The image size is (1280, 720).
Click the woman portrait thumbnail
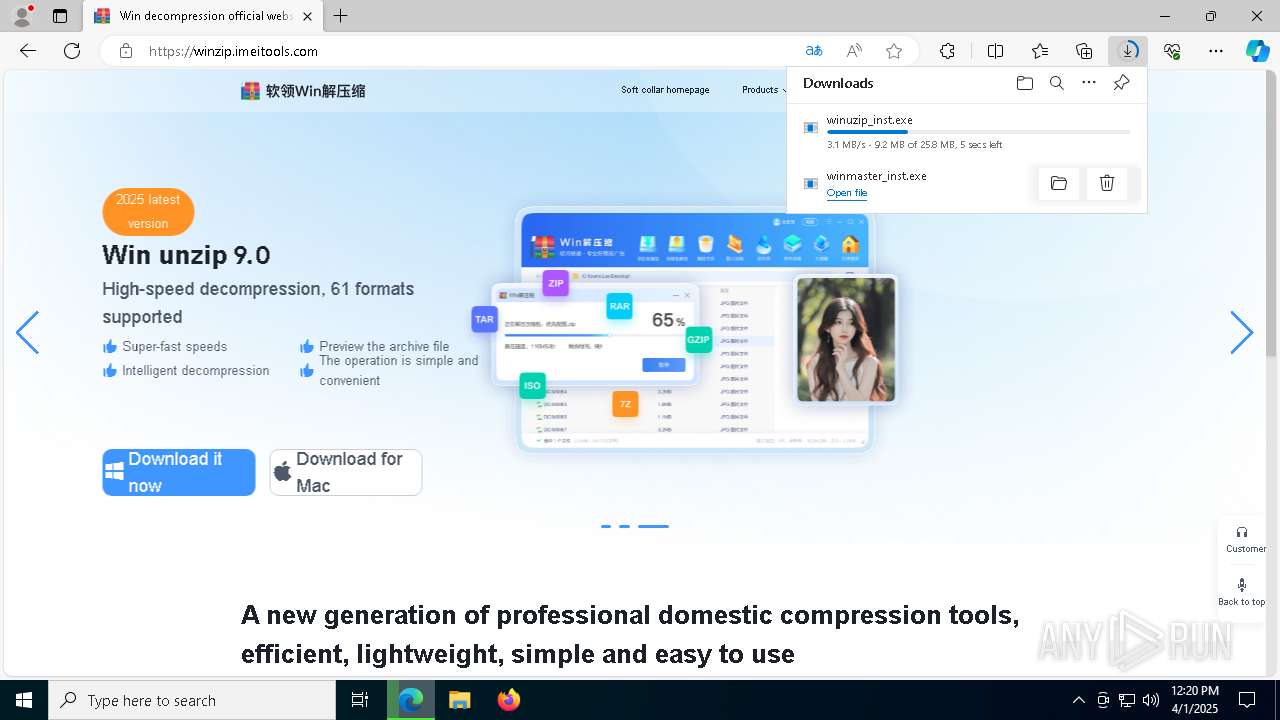[846, 339]
